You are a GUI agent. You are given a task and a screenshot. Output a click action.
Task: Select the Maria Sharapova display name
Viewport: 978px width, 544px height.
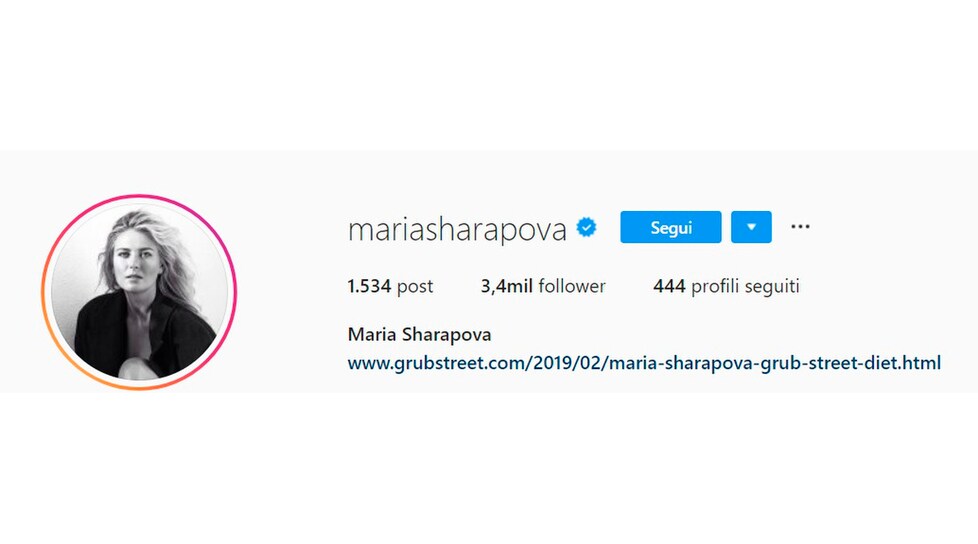[419, 334]
